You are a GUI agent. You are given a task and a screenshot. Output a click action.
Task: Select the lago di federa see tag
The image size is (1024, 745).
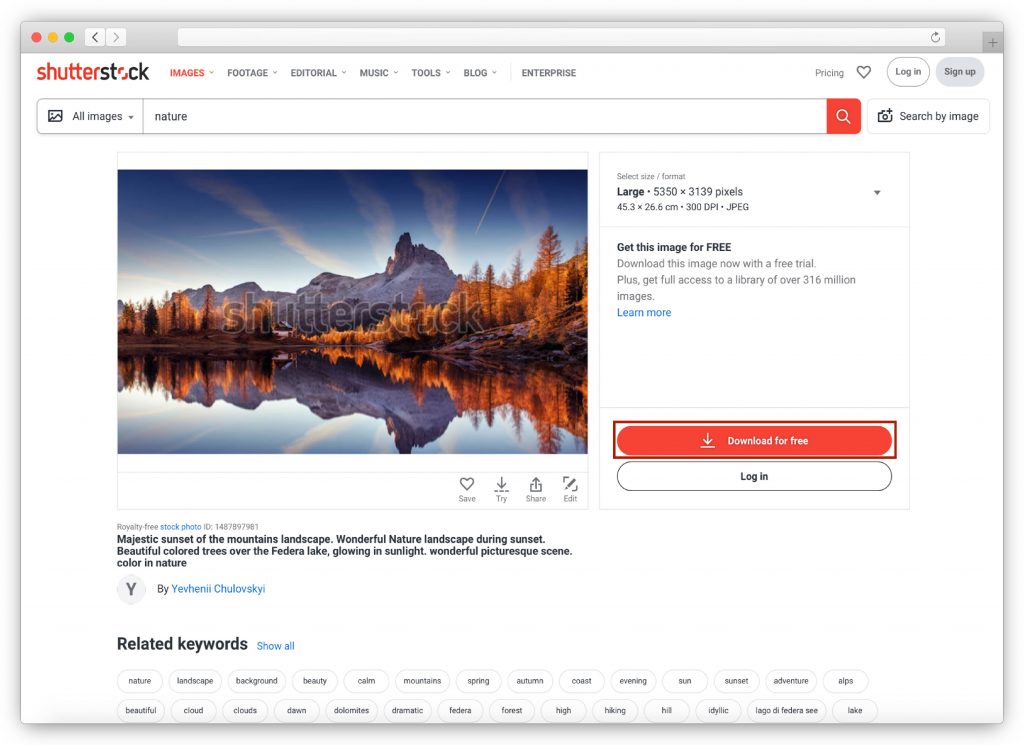(786, 710)
